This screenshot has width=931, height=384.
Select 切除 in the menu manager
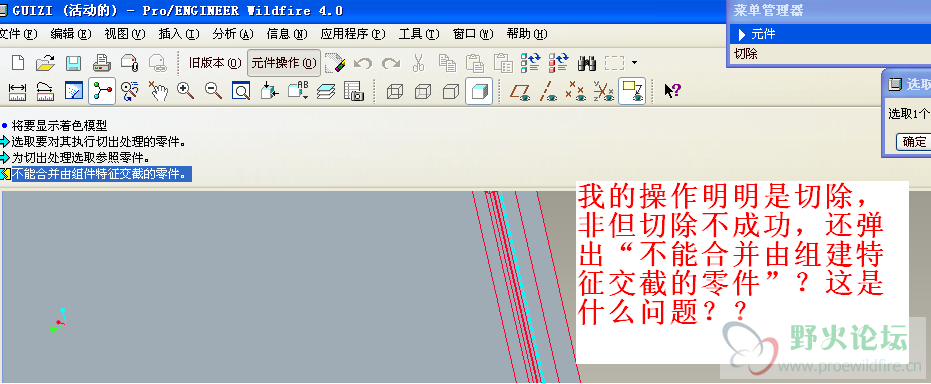tap(746, 54)
